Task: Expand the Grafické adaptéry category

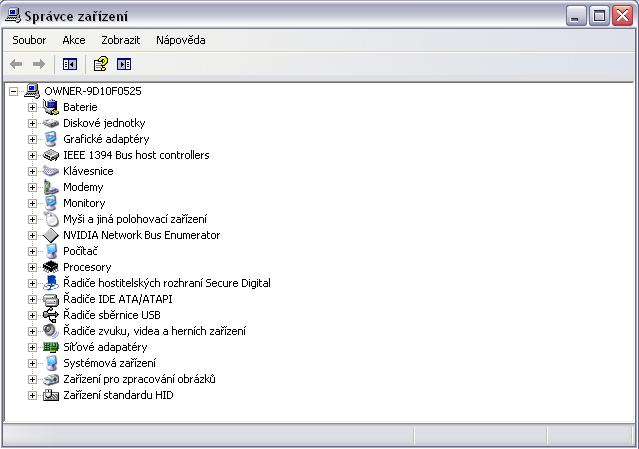Action: tap(32, 139)
